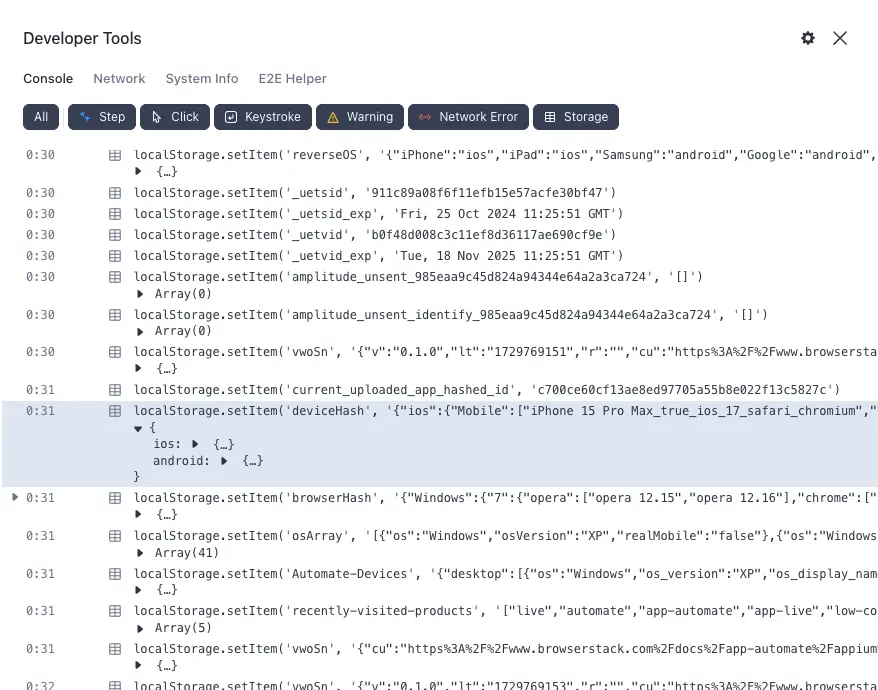Toggle the Storage filter chip
878x690 pixels.
pyautogui.click(x=576, y=117)
